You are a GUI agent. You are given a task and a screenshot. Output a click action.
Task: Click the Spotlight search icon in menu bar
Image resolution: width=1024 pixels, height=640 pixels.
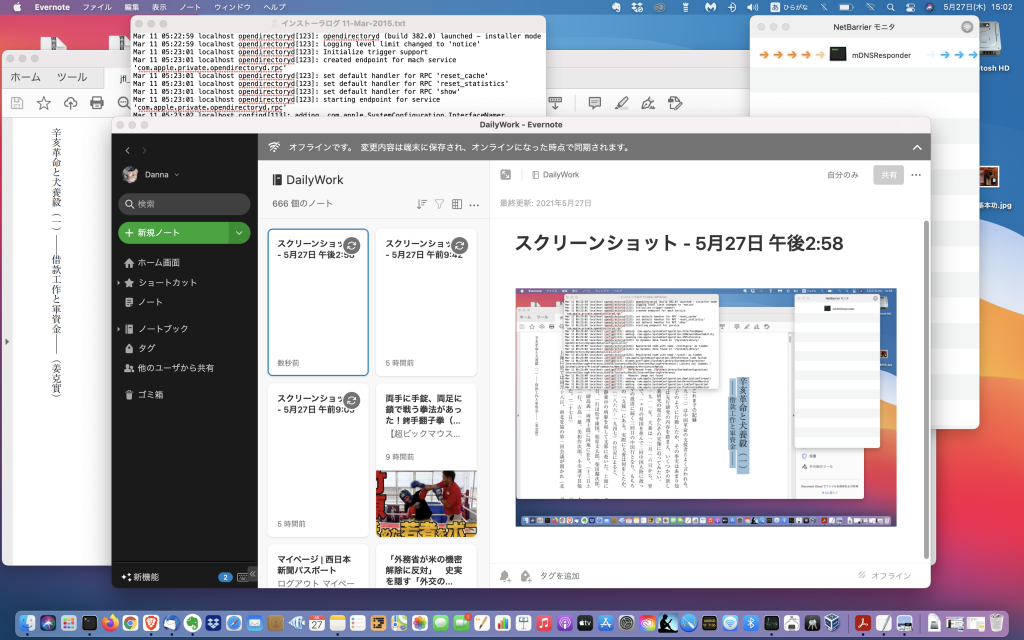point(890,7)
